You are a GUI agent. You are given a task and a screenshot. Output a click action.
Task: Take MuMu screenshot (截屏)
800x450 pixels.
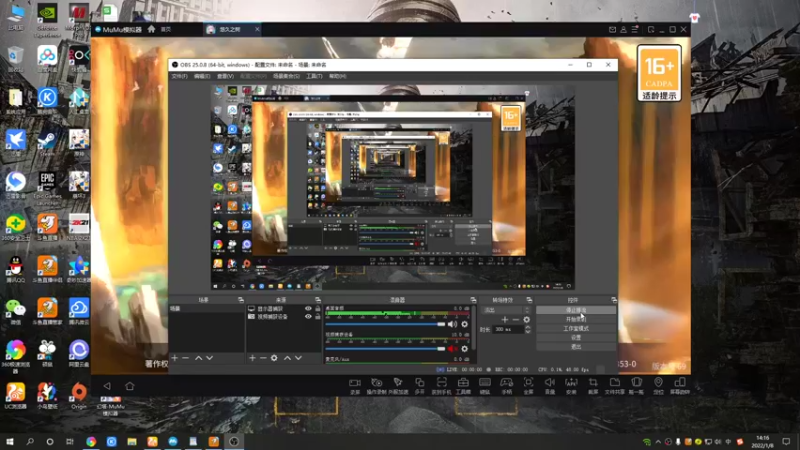click(593, 386)
